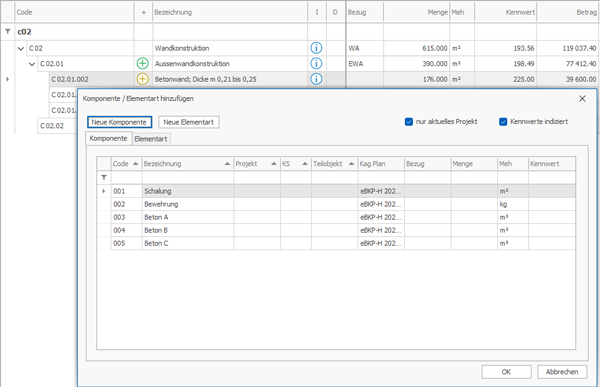Click Betonwand; Dicke m 0,21 bis 0,25 cell

230,79
